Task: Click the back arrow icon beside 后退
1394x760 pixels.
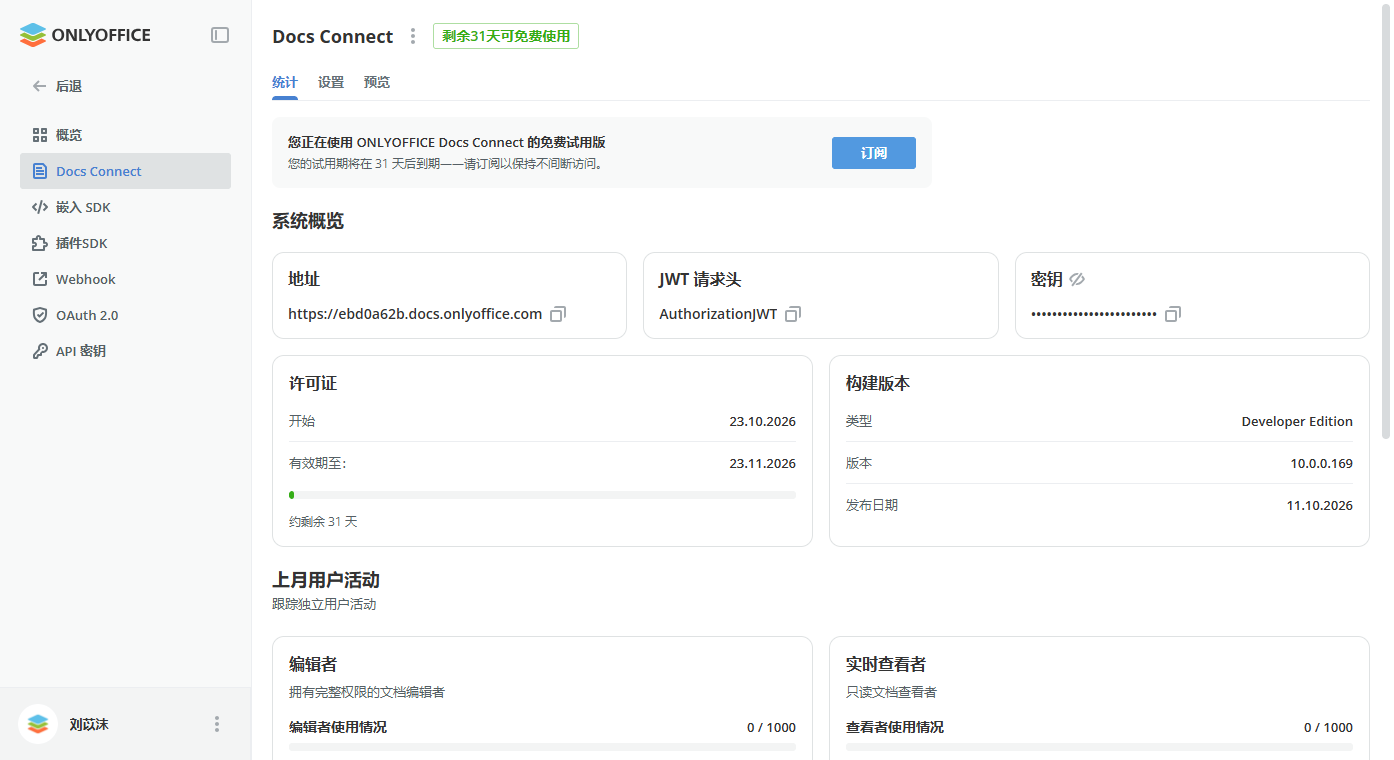Action: [40, 86]
